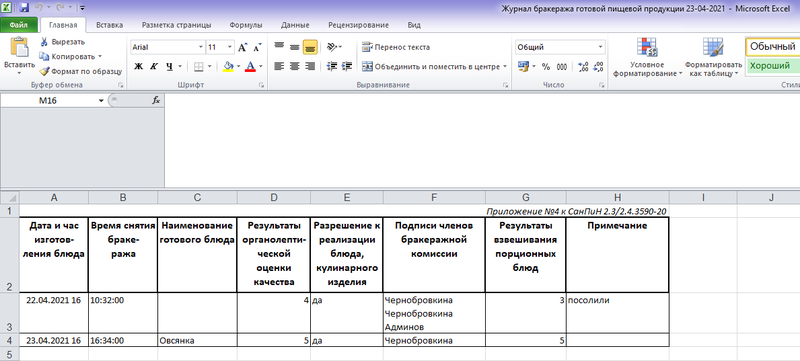Center text horizontally
This screenshot has height=361, width=800.
pos(294,66)
